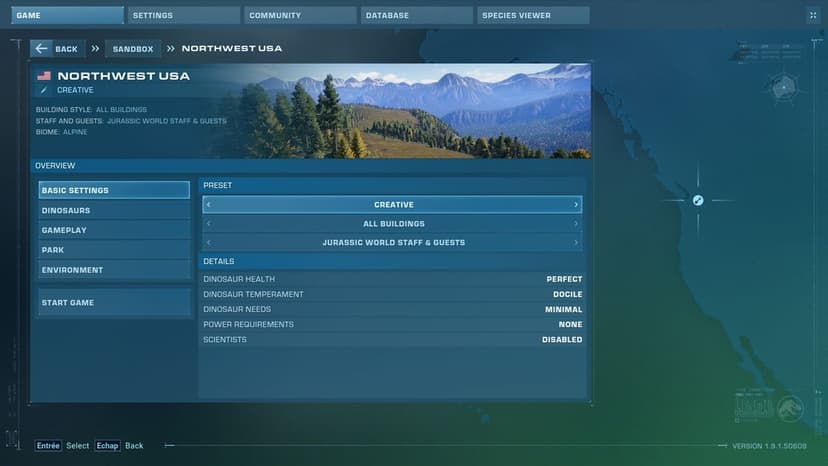Click Start Game button
This screenshot has width=828, height=466.
(x=114, y=303)
